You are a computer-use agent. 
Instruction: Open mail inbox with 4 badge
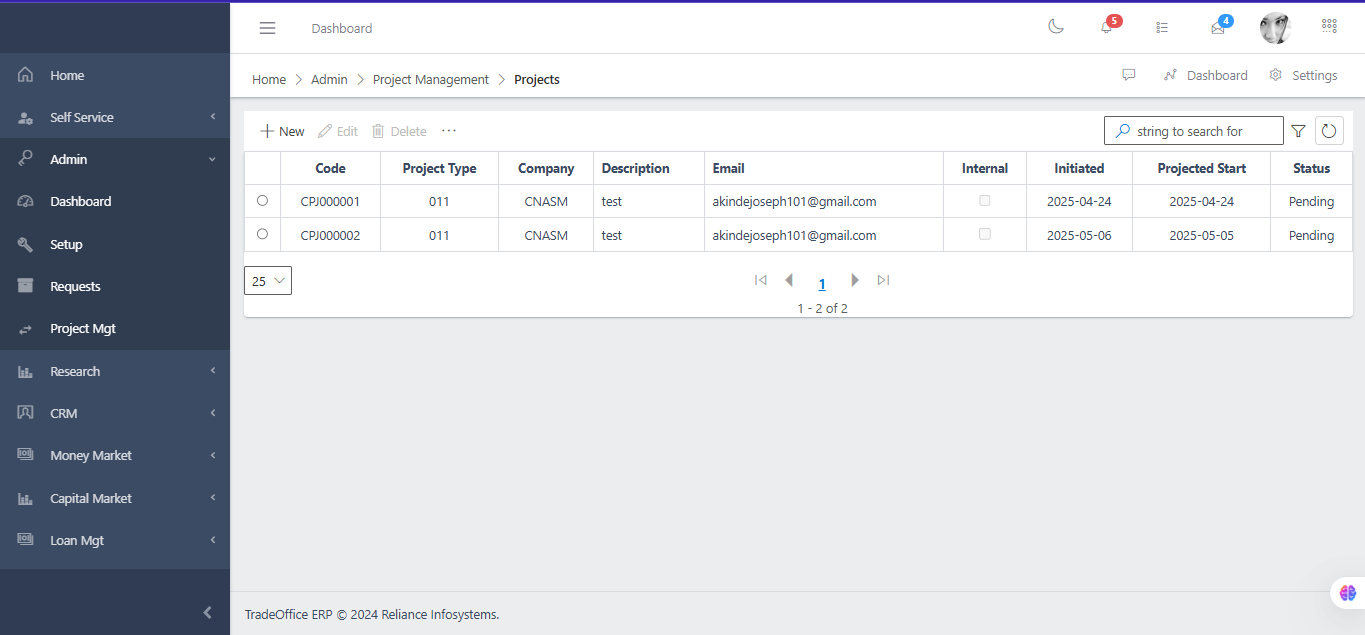[x=1218, y=28]
